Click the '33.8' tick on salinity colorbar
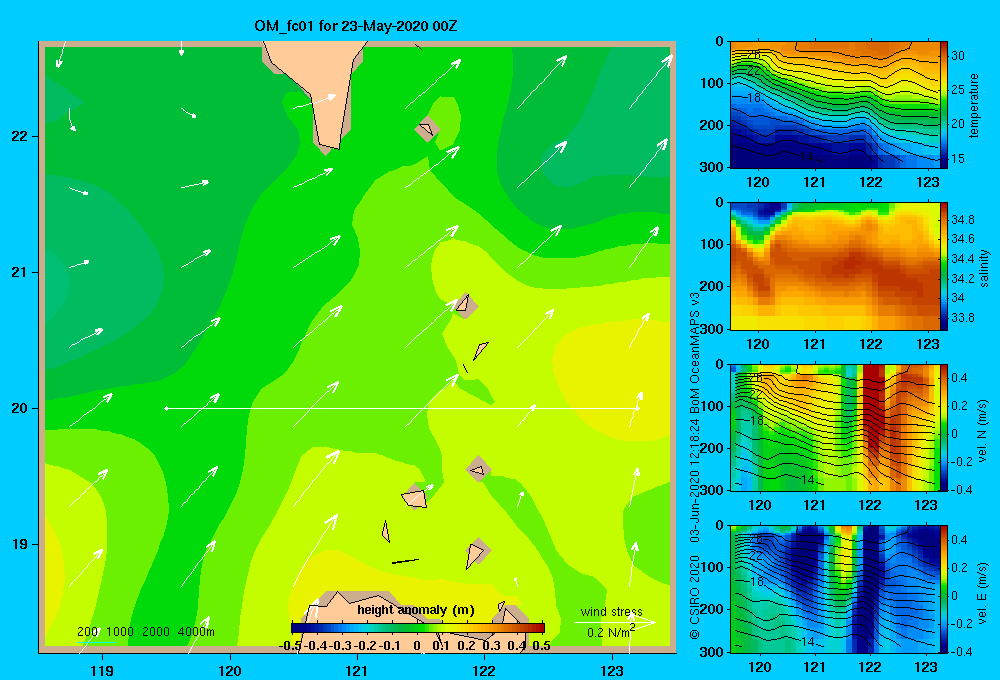1000x680 pixels. pyautogui.click(x=962, y=318)
